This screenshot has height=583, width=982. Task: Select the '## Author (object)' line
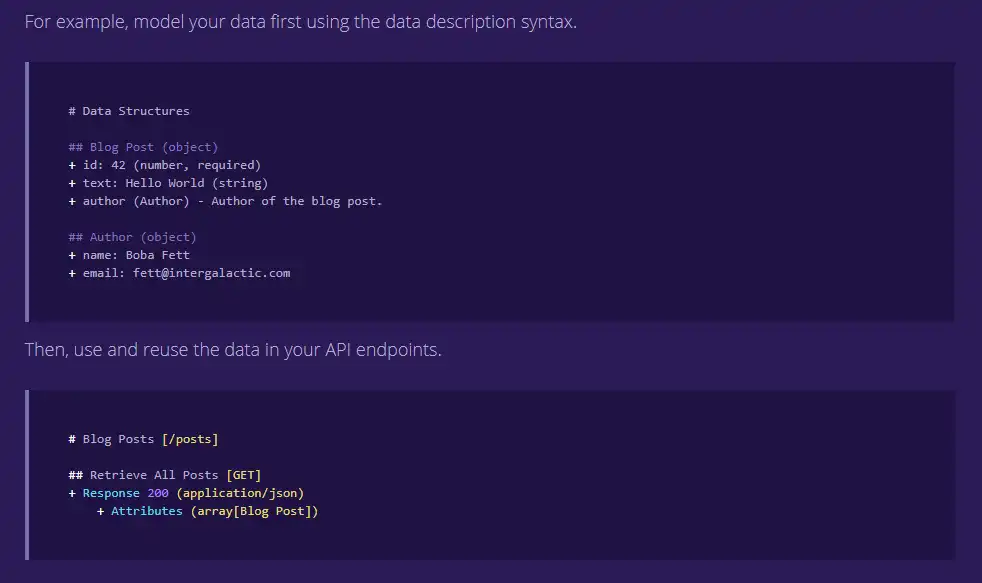tap(132, 237)
